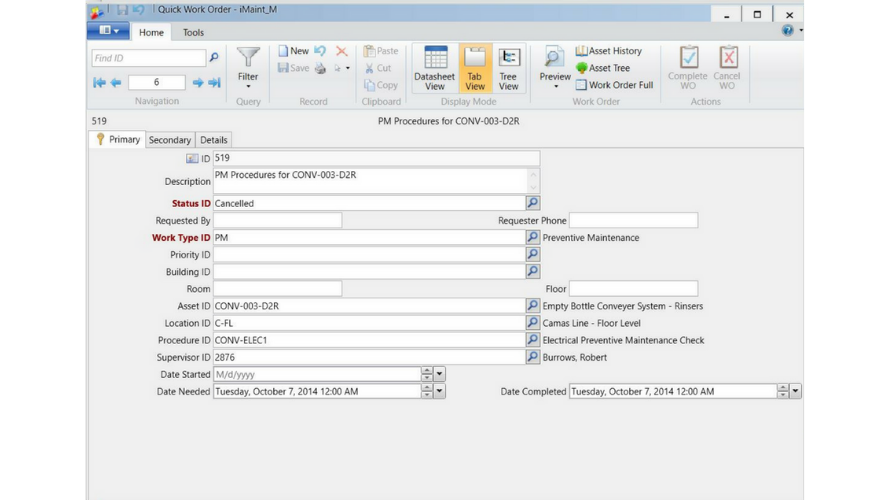The width and height of the screenshot is (890, 500).
Task: Jump to the last record arrow
Action: point(214,83)
